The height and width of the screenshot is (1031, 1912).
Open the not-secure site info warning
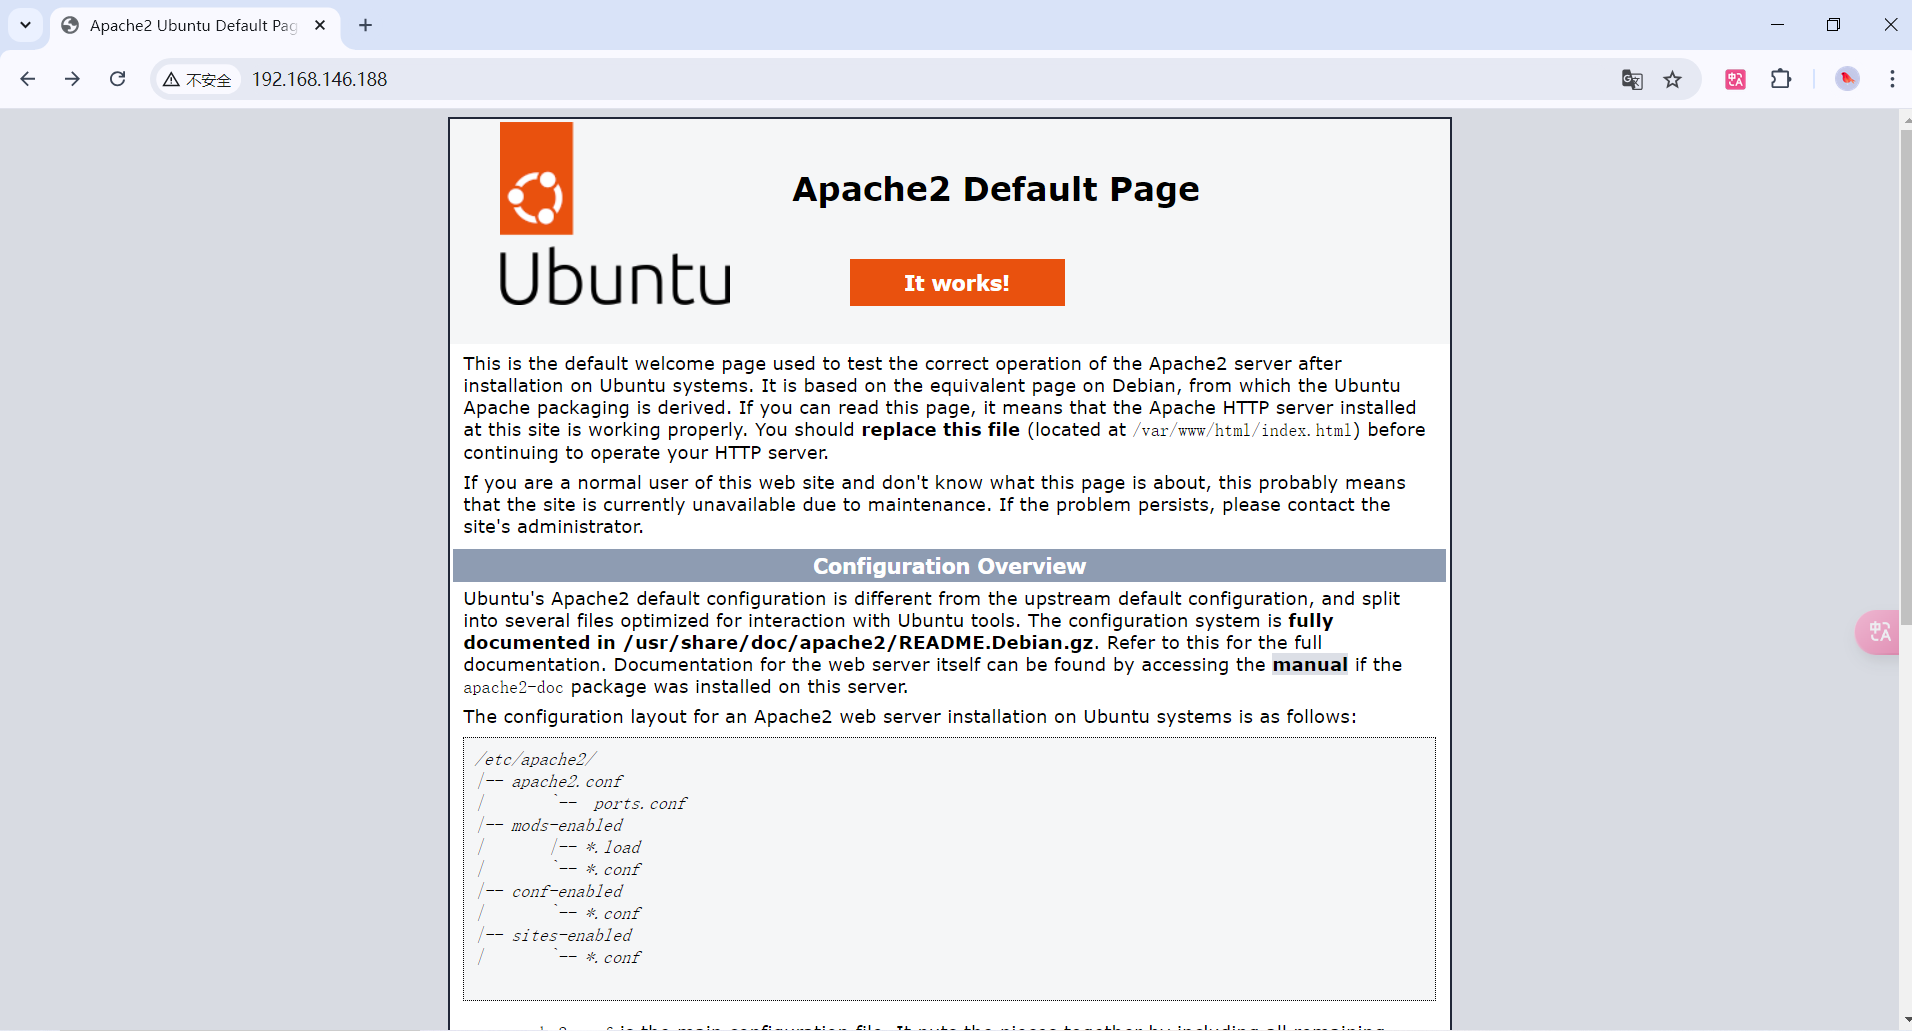click(198, 80)
